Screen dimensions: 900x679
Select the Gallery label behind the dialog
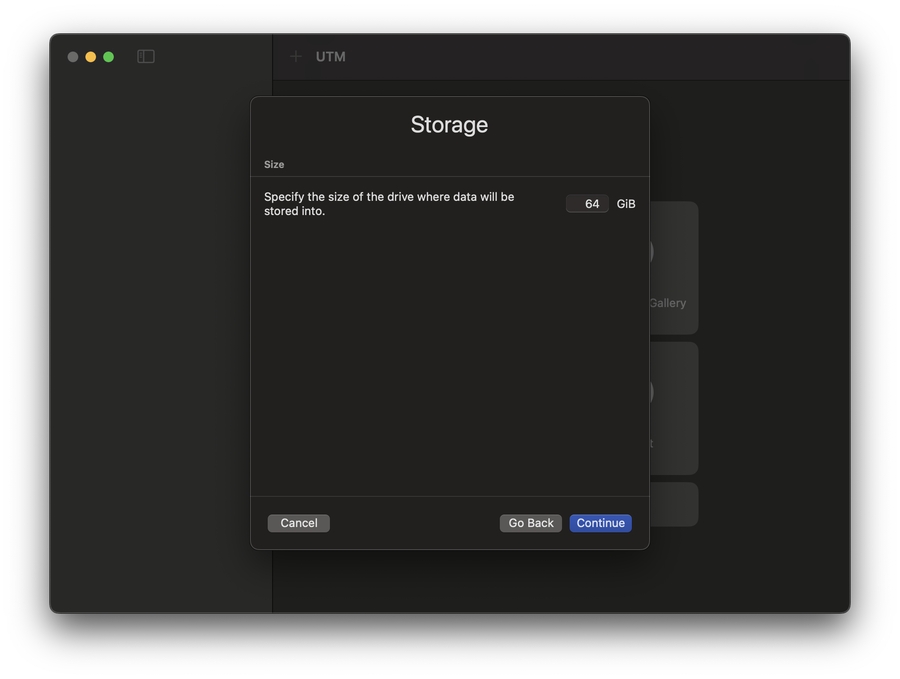coord(667,303)
